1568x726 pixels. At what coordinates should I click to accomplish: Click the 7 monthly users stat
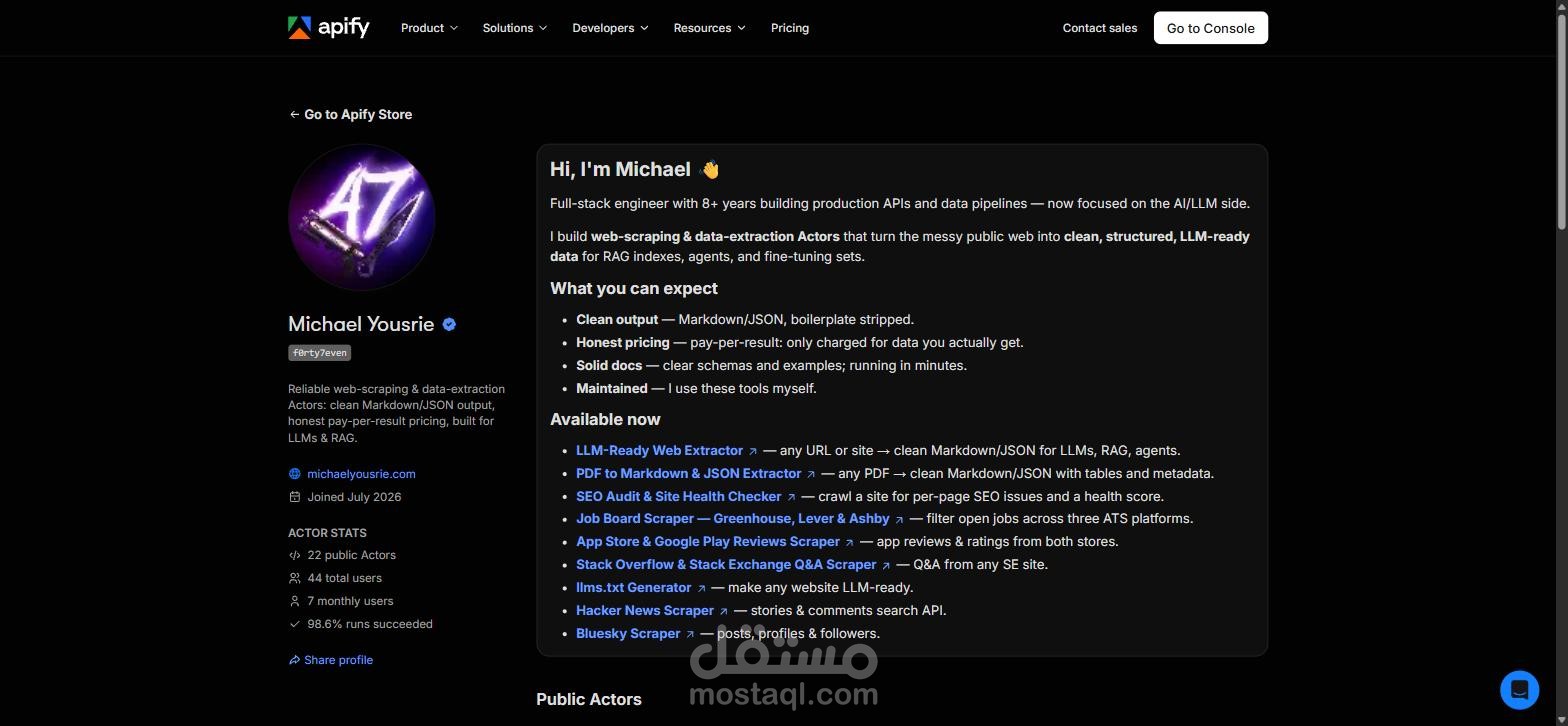tap(350, 601)
